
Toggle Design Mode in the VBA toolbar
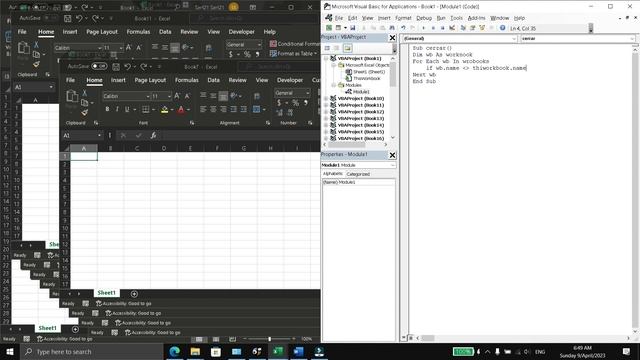452,28
